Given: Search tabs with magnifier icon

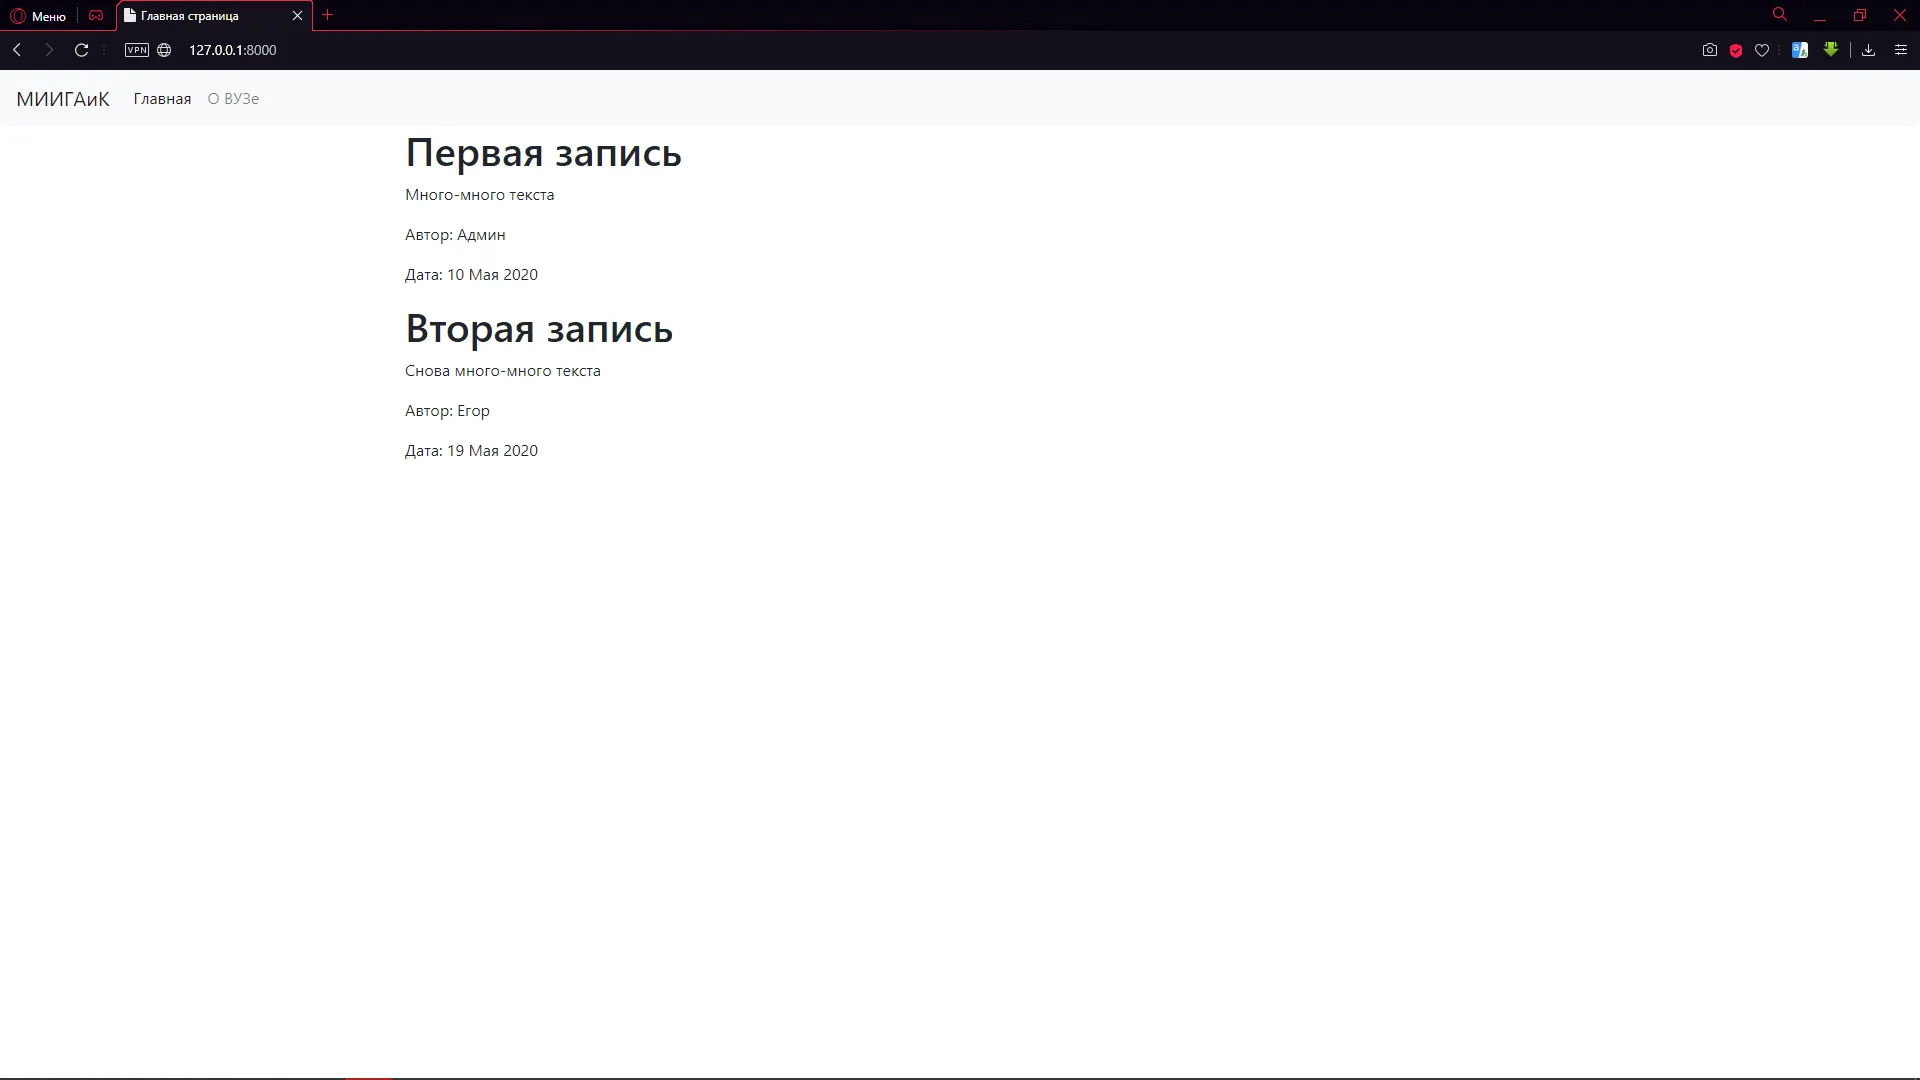Looking at the screenshot, I should (1780, 15).
